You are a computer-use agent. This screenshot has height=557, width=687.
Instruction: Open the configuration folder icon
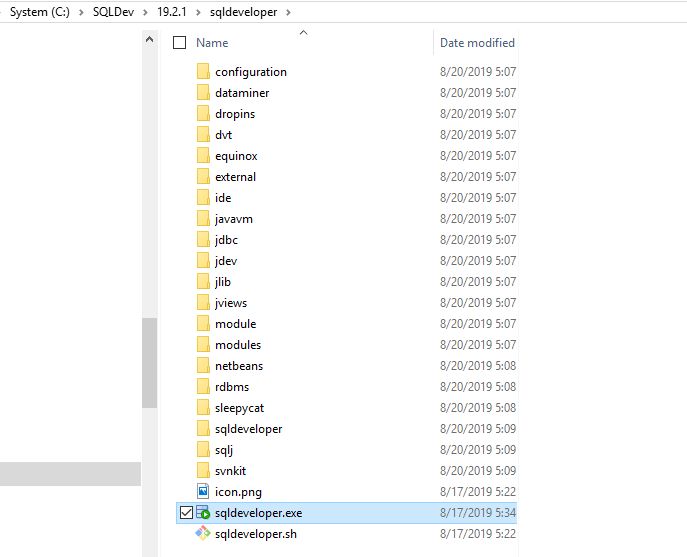pos(203,71)
